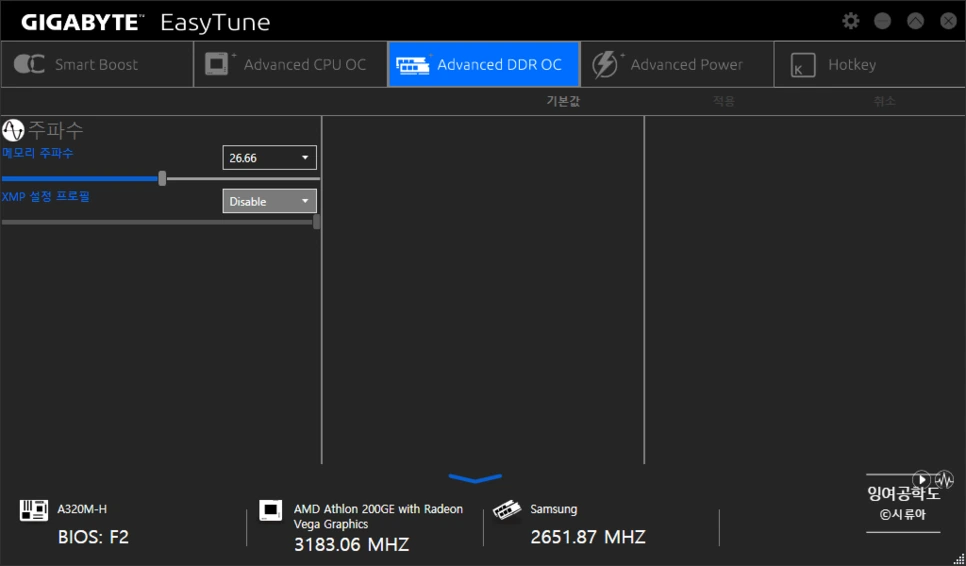The image size is (966, 566).
Task: Click the AMD Athlon 200GE processor name
Action: 378,517
